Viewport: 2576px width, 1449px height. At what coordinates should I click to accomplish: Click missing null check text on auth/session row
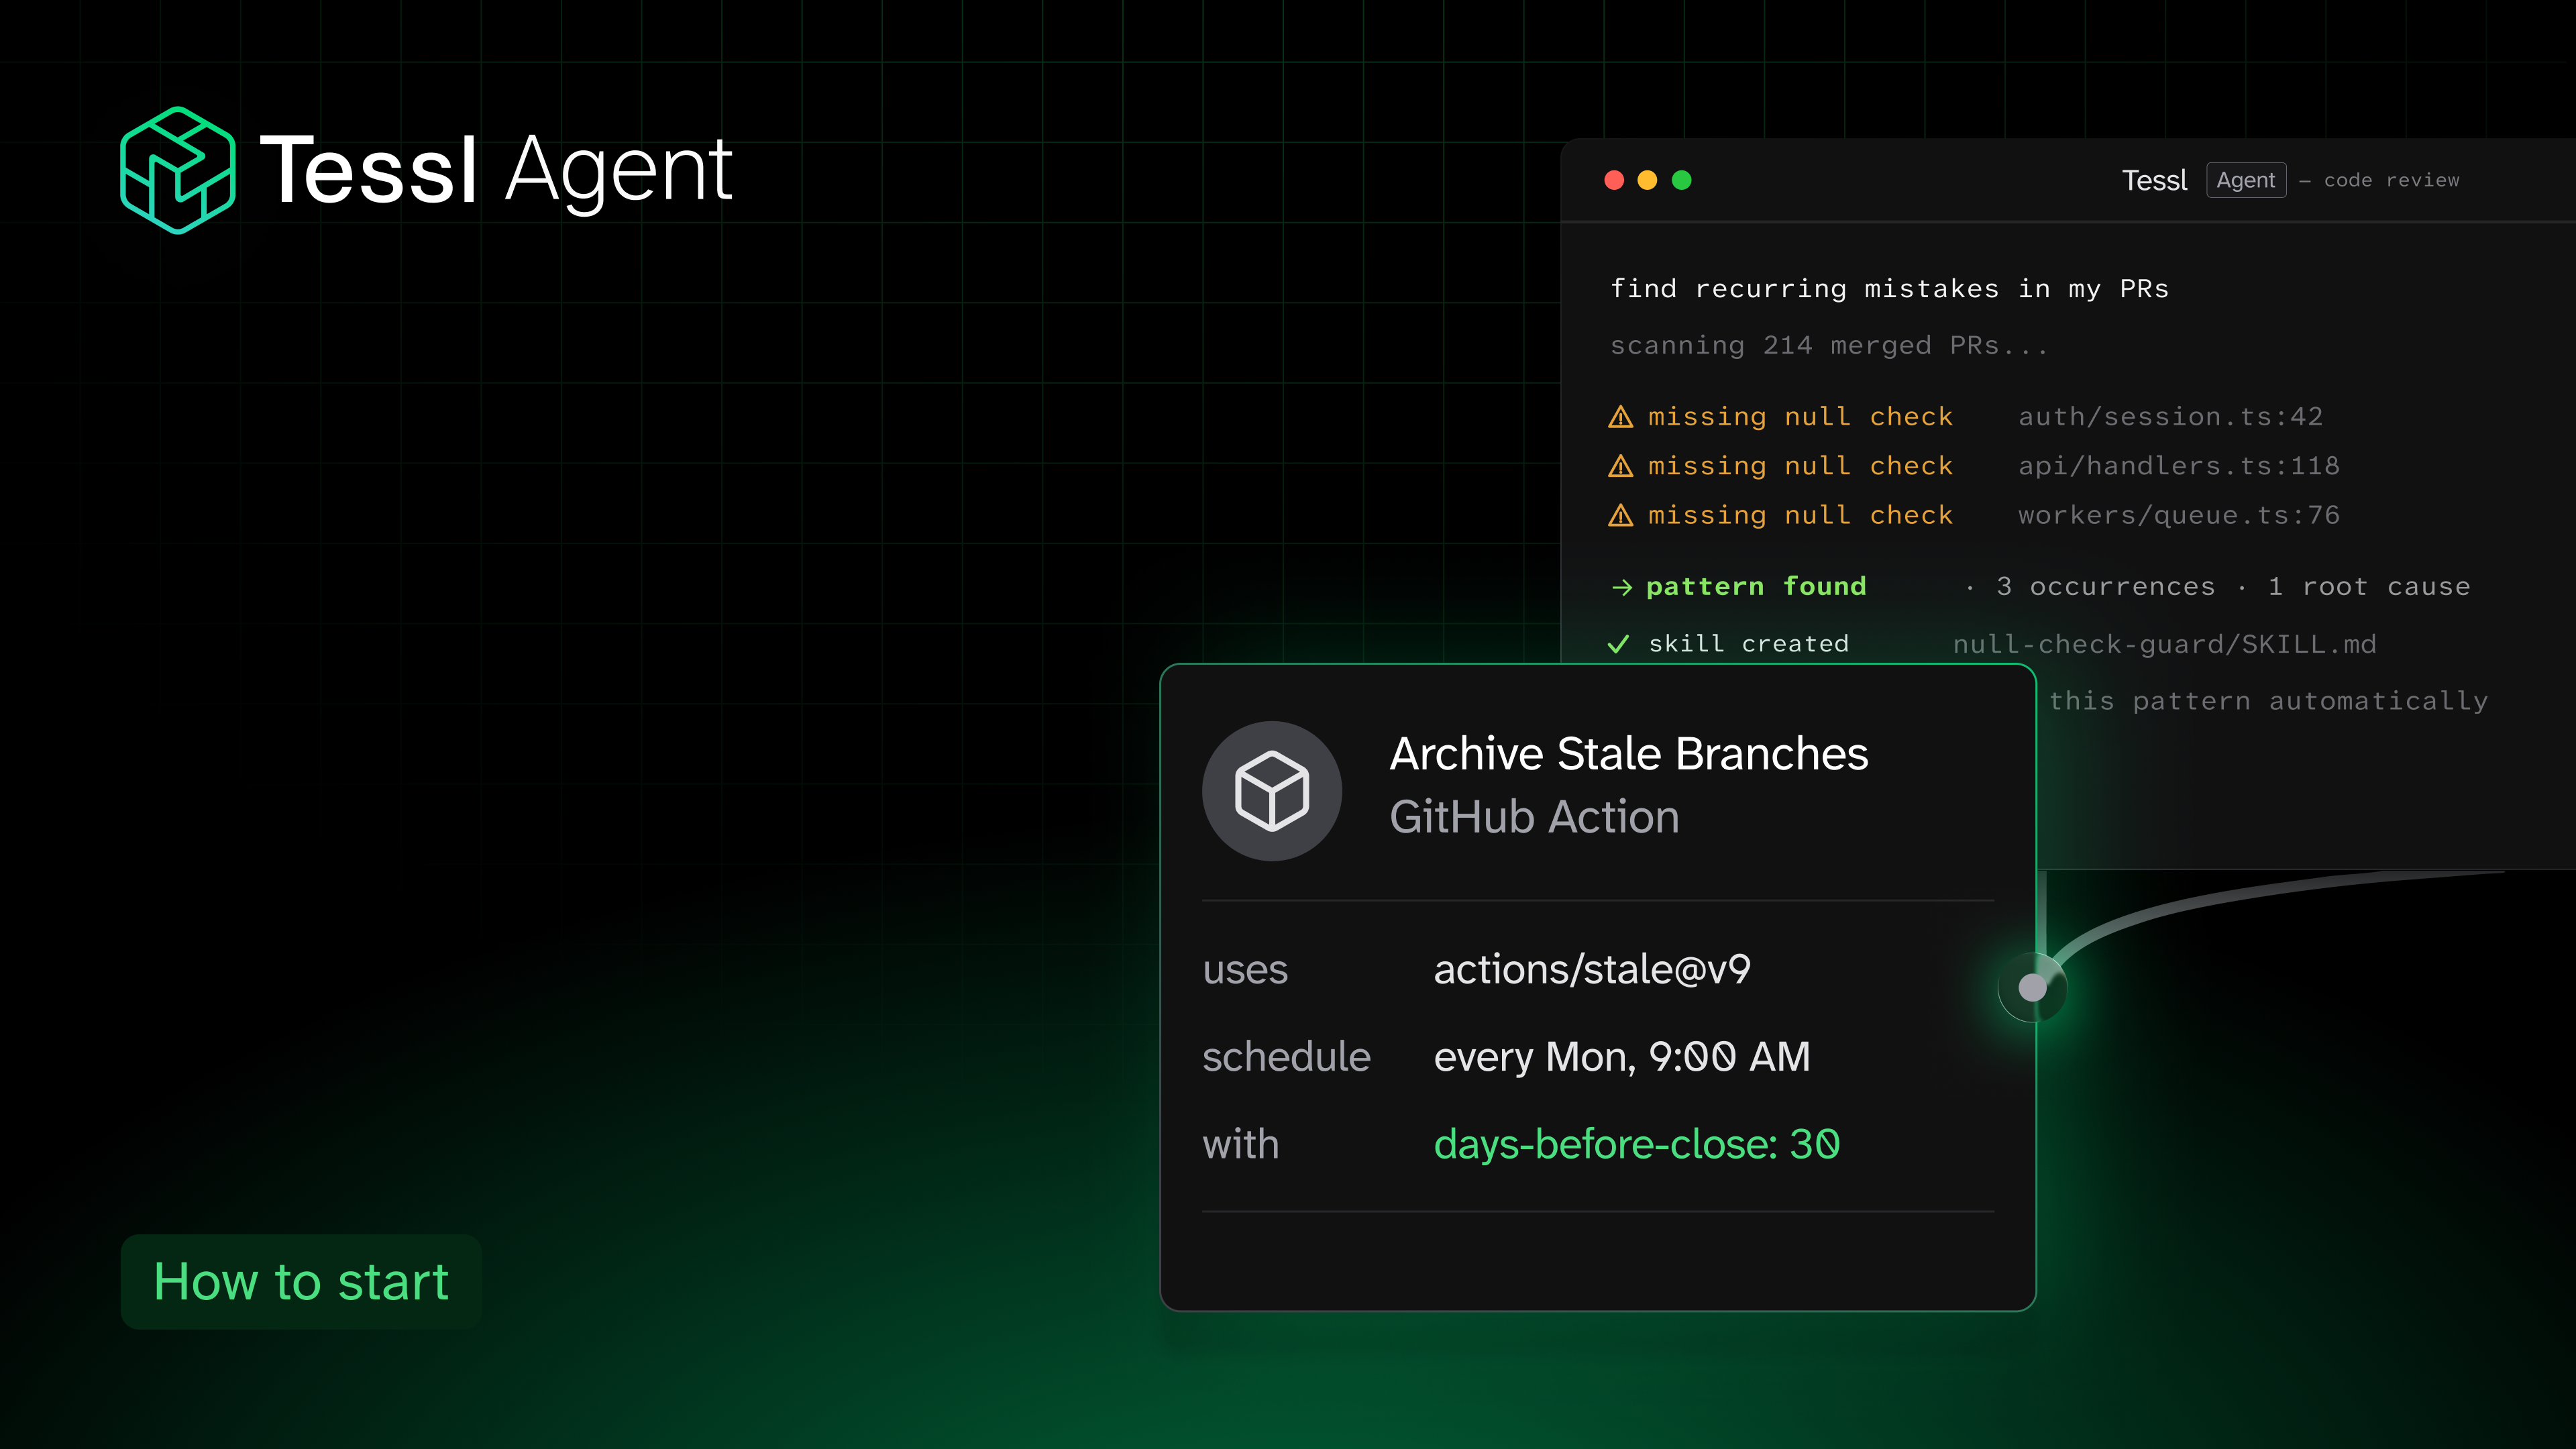tap(1800, 417)
